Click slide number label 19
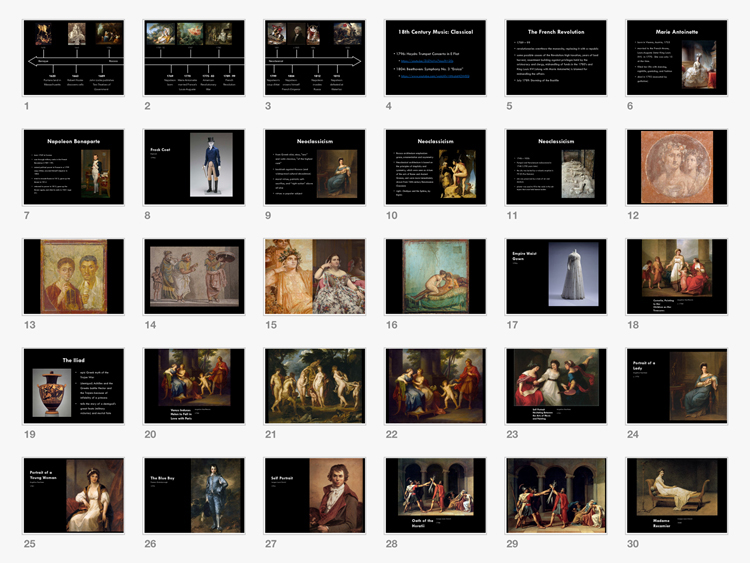The height and width of the screenshot is (563, 750). tap(30, 434)
